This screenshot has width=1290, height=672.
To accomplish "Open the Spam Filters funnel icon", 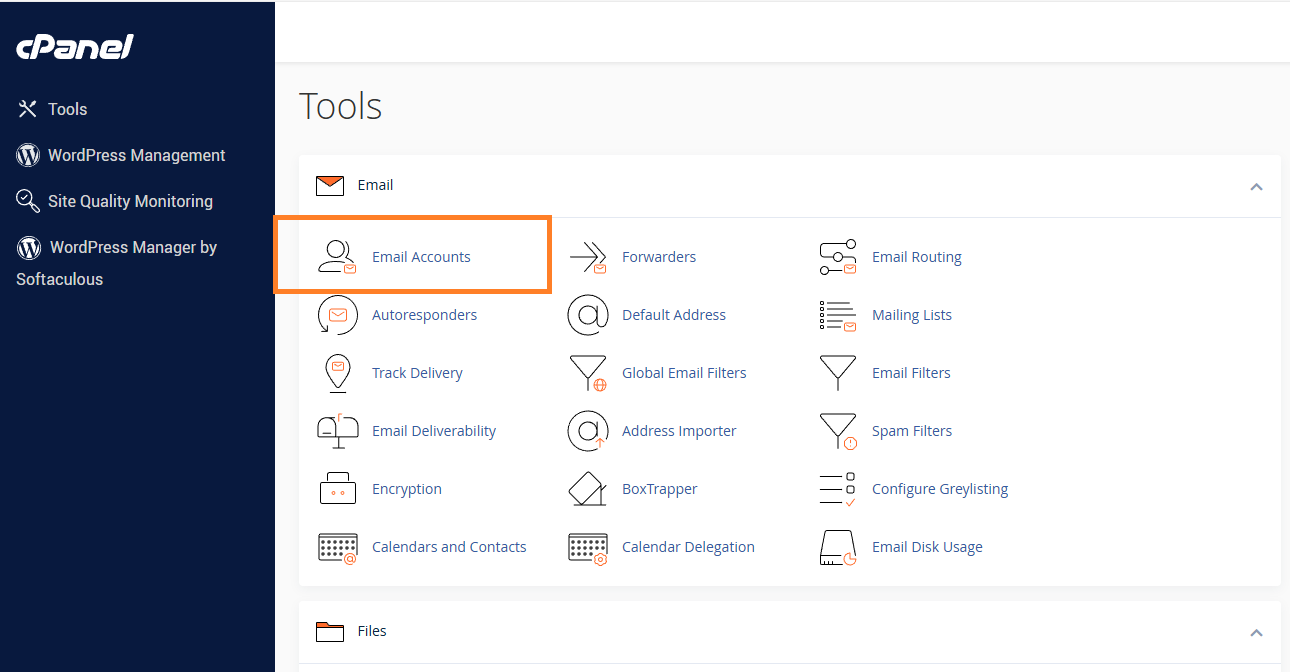I will (837, 431).
